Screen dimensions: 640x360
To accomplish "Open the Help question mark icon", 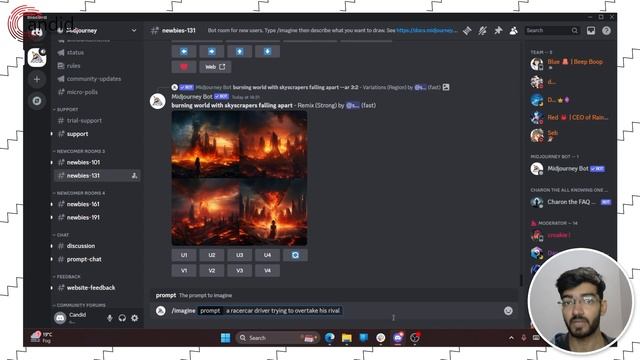I will pos(606,31).
